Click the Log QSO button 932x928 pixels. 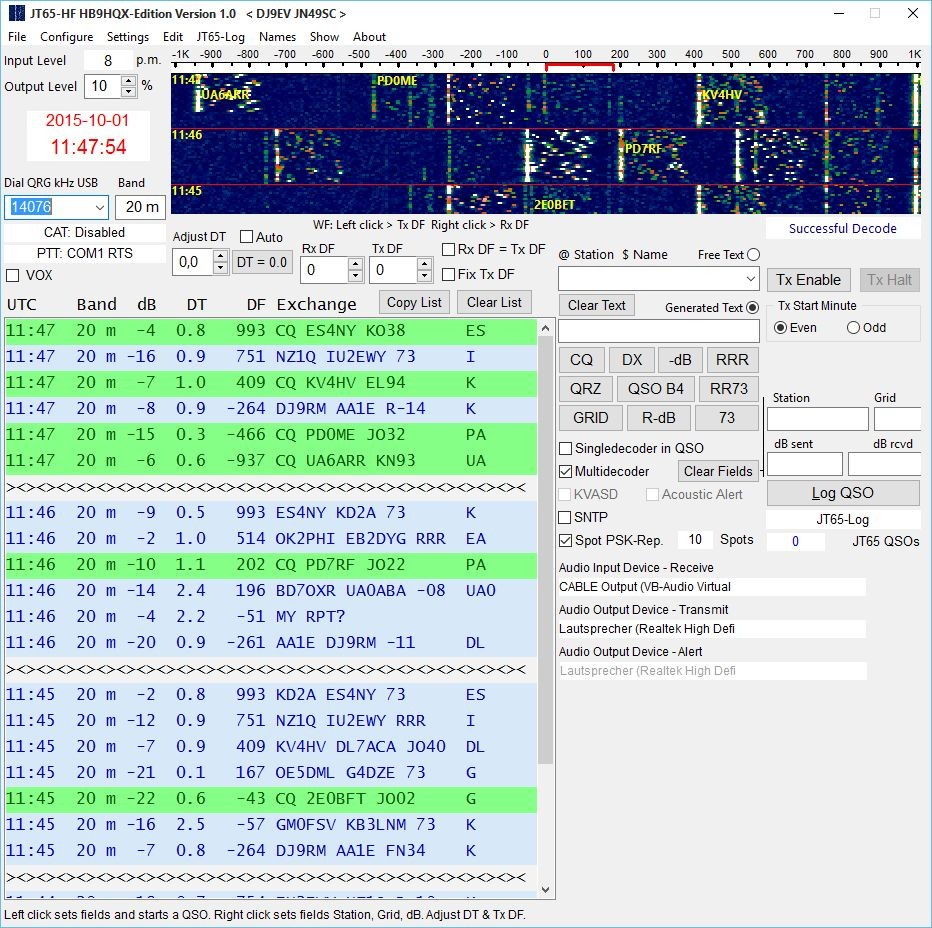point(843,493)
